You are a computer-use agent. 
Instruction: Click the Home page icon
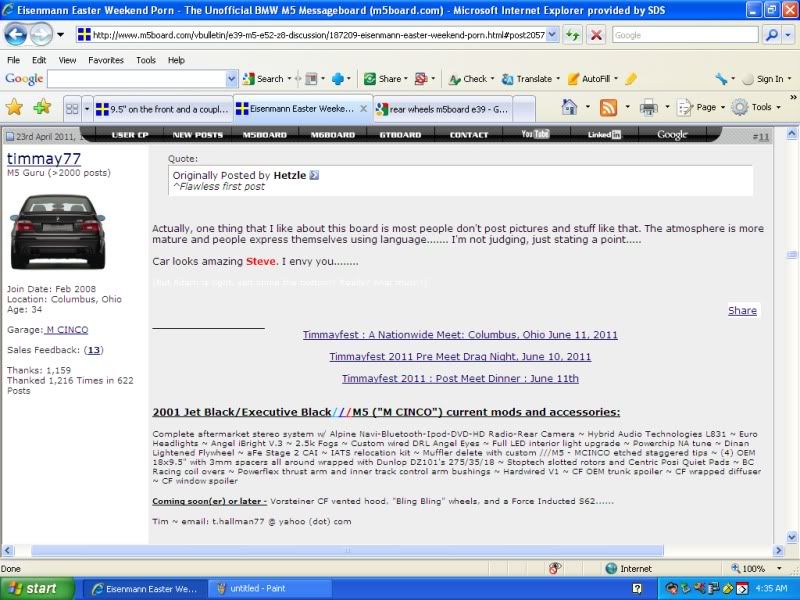click(x=569, y=107)
